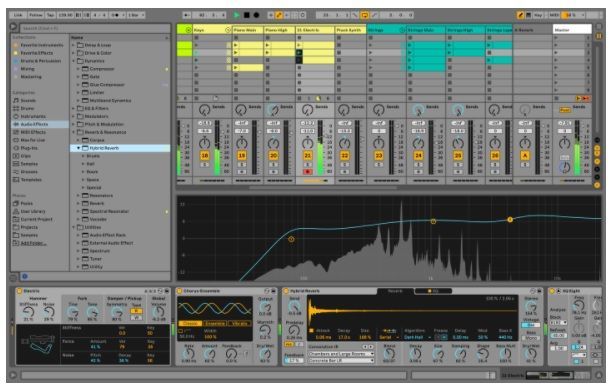This screenshot has height=390, width=616.
Task: Open the MIDI map mode
Action: tap(554, 15)
